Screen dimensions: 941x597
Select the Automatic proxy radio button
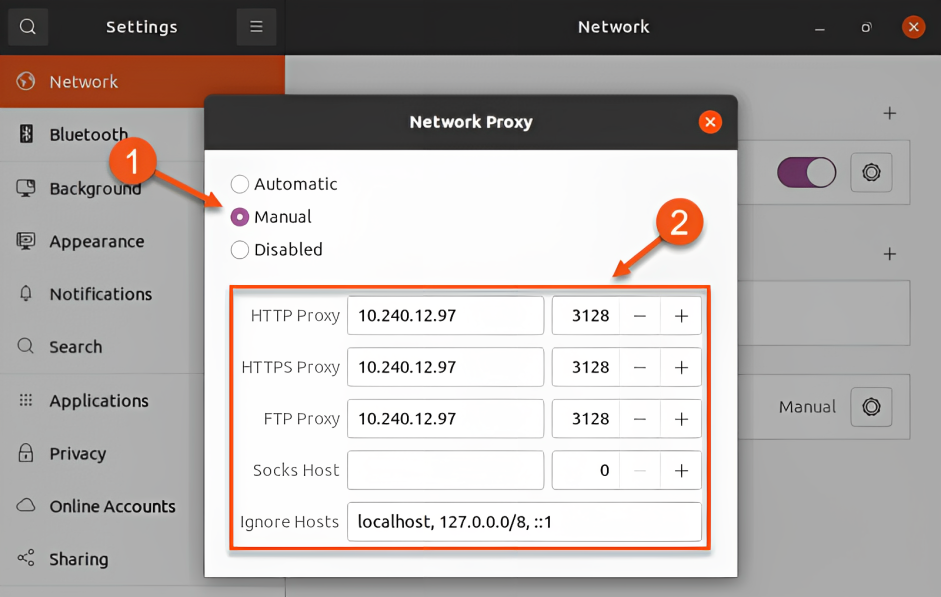239,184
